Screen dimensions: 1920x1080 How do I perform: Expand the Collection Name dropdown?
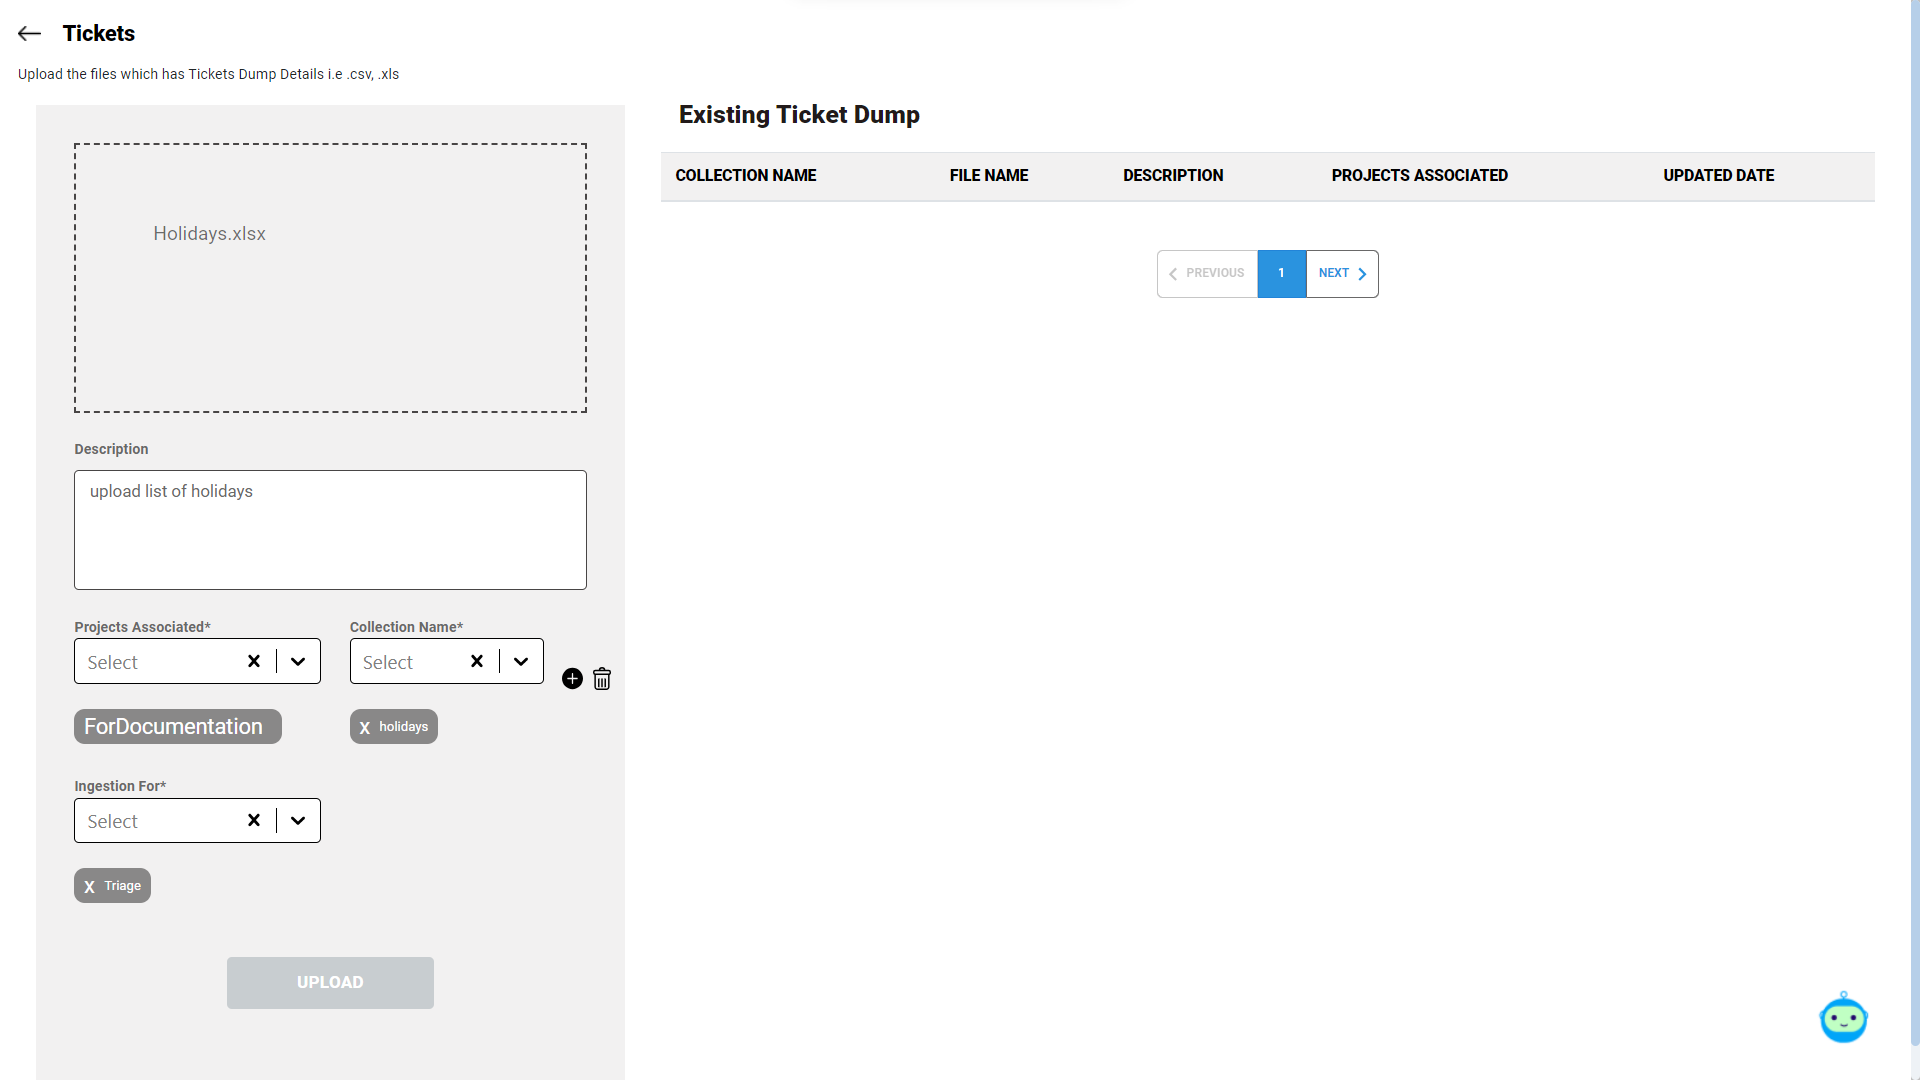tap(521, 661)
